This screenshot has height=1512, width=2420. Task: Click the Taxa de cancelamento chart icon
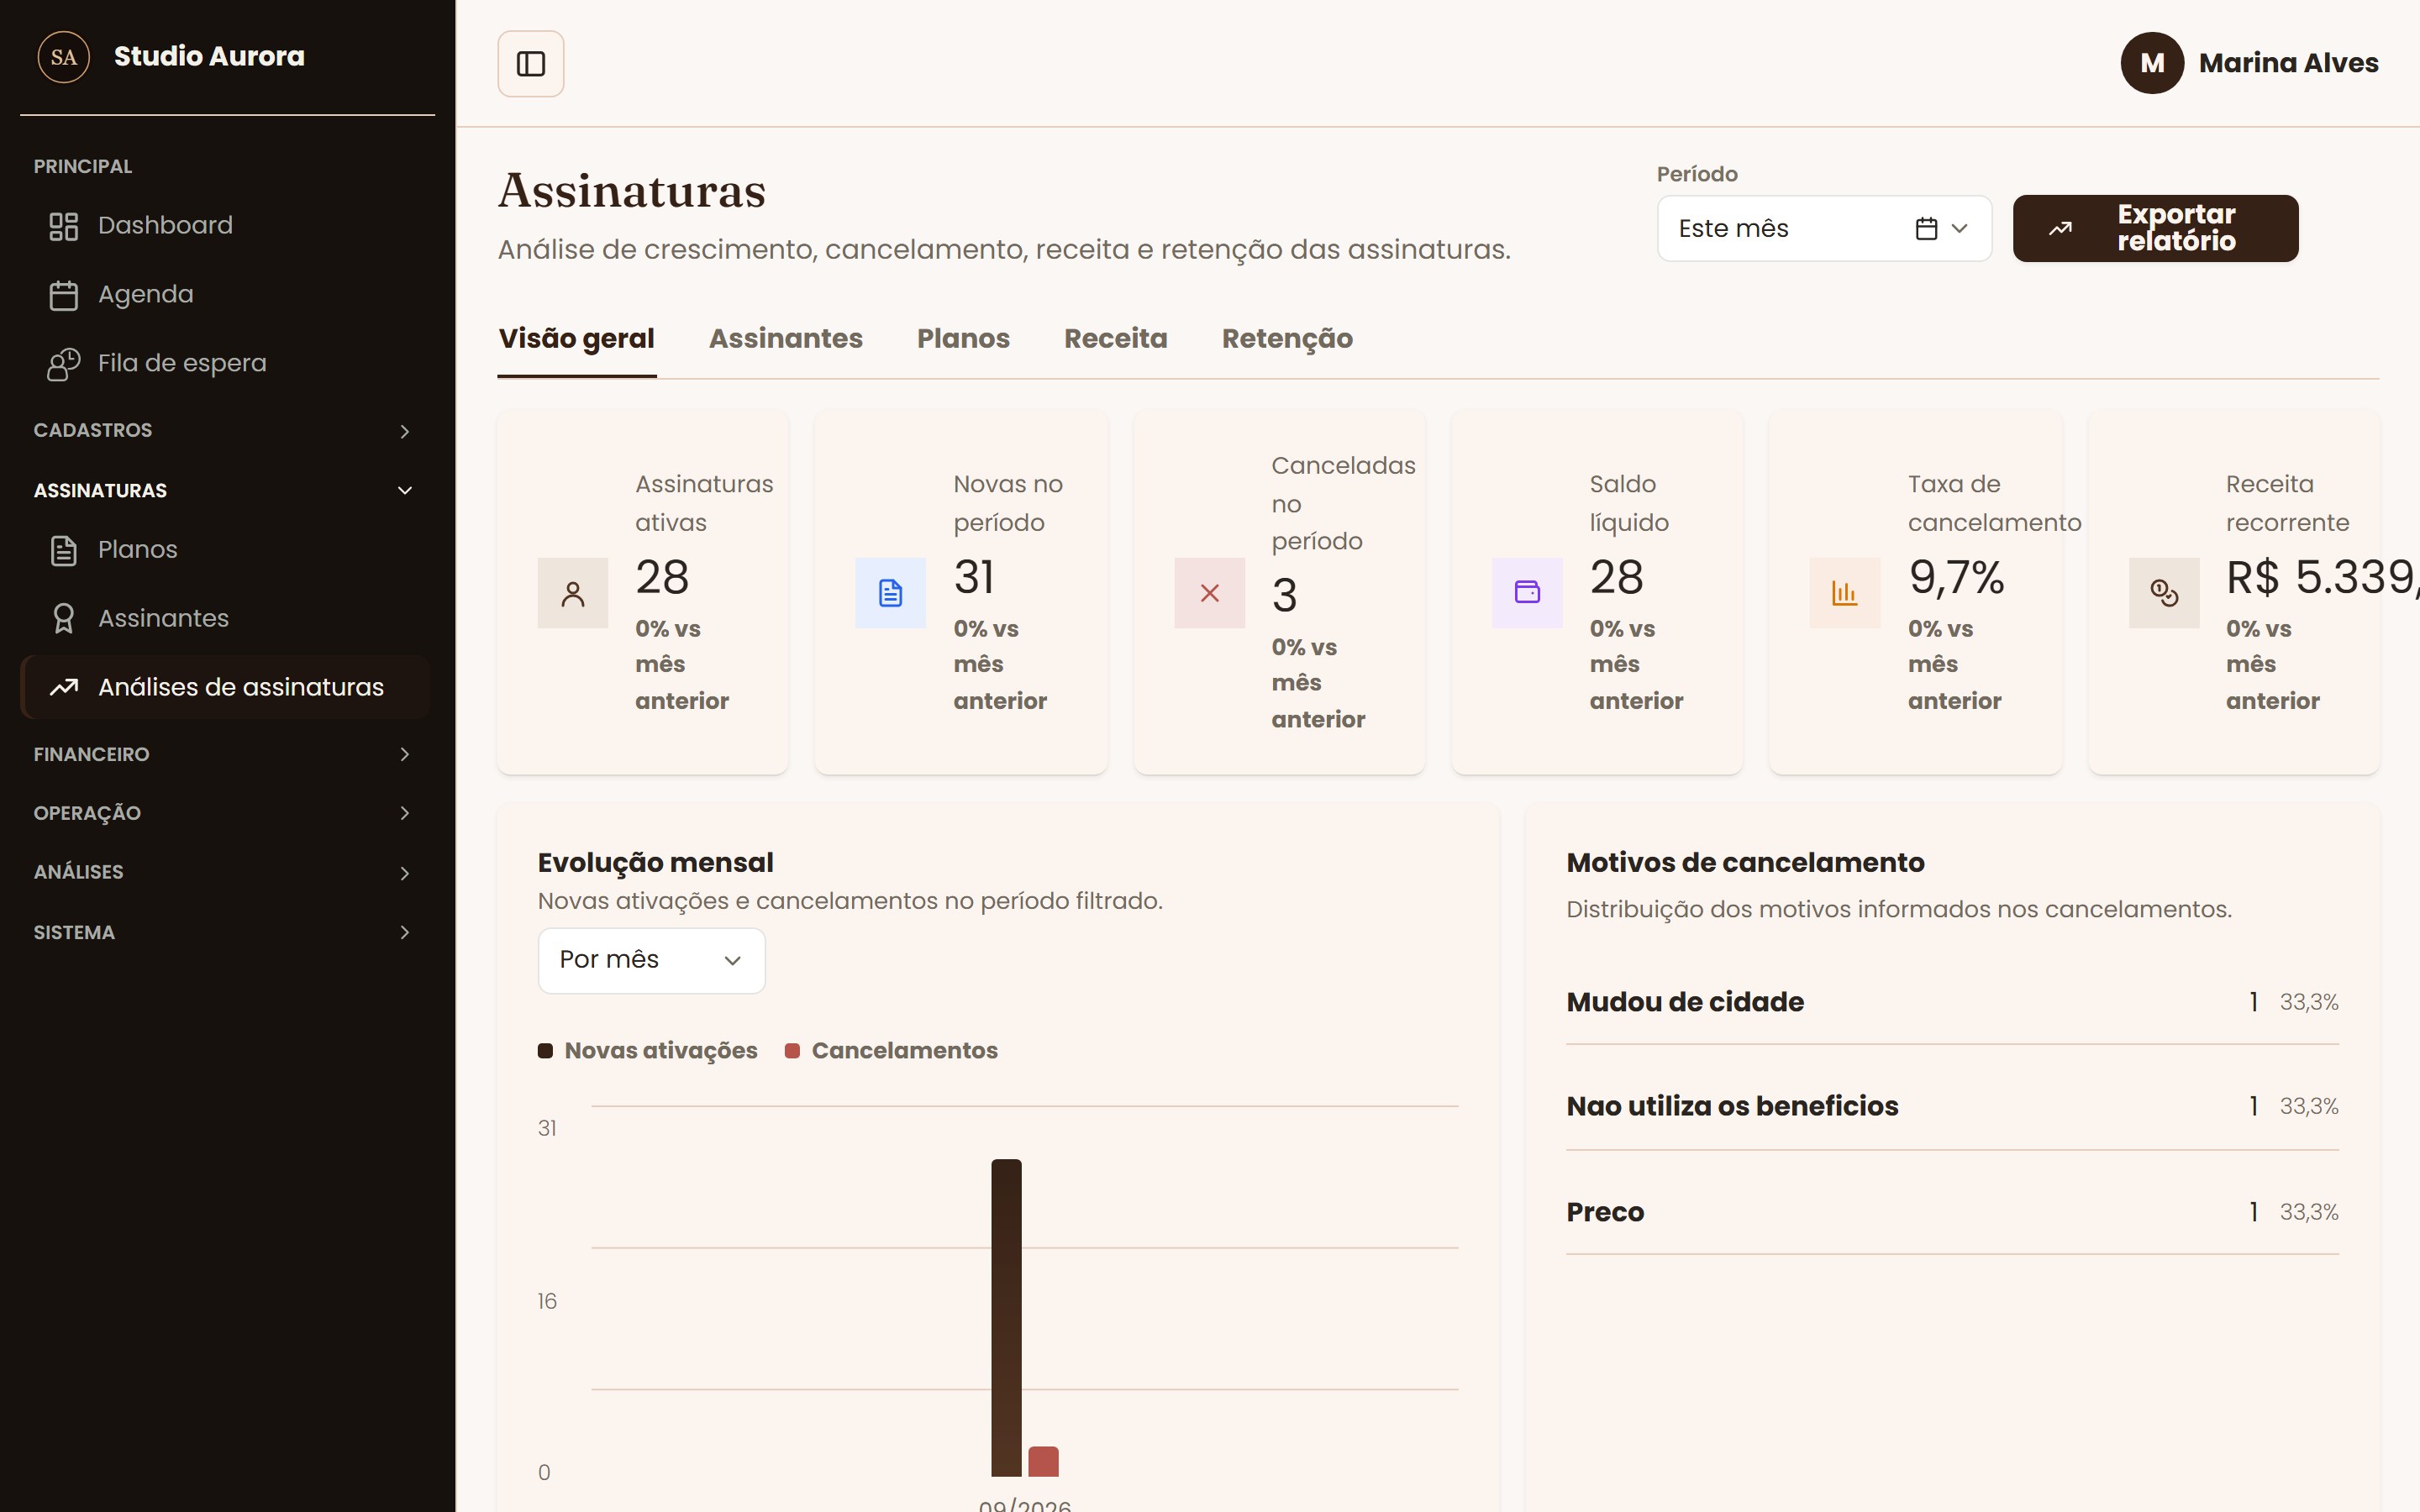point(1845,593)
